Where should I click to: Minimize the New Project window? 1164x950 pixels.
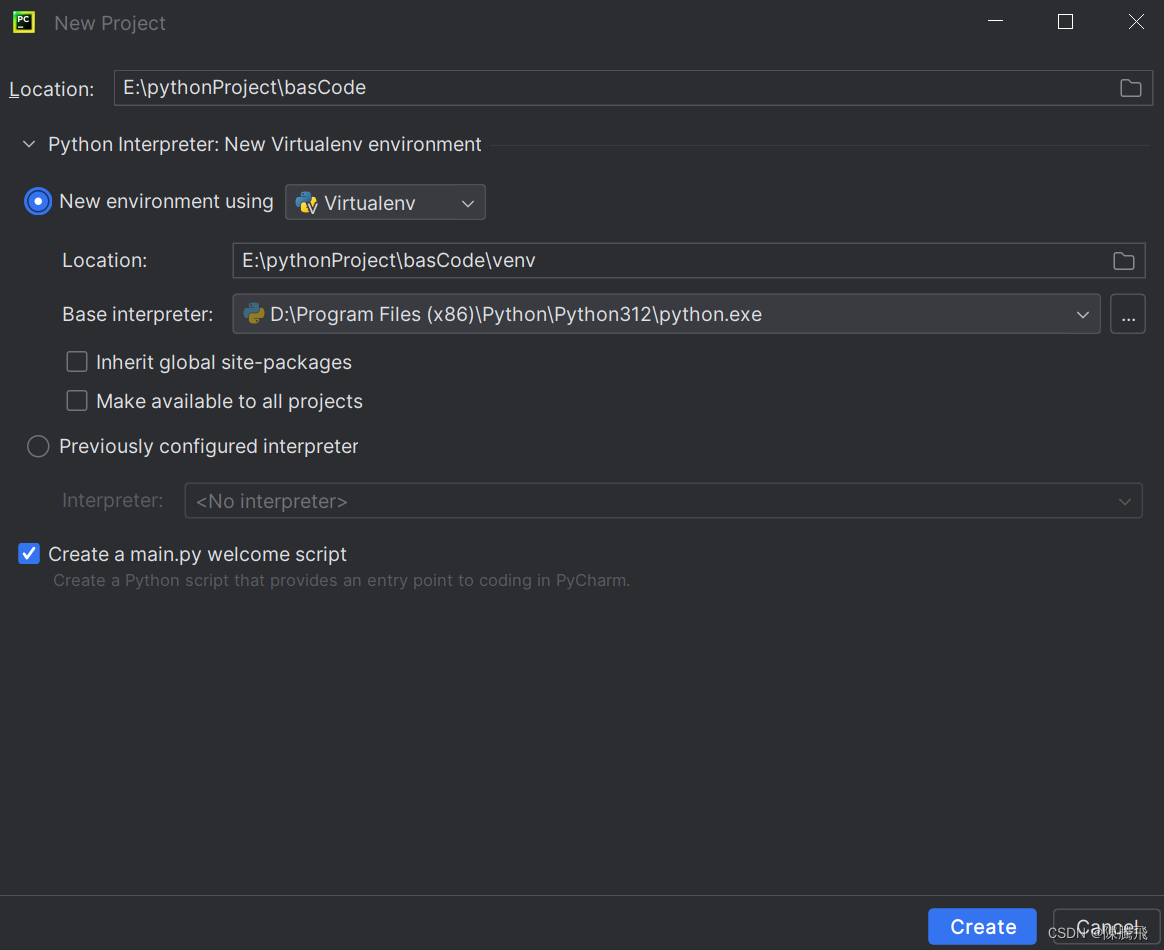995,22
